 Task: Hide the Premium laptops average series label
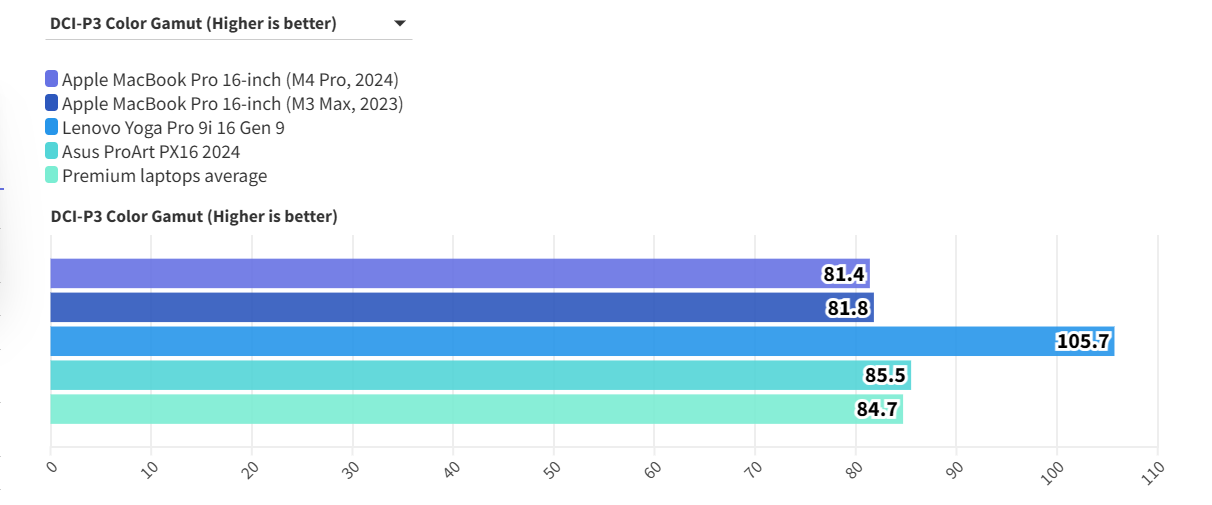point(164,176)
